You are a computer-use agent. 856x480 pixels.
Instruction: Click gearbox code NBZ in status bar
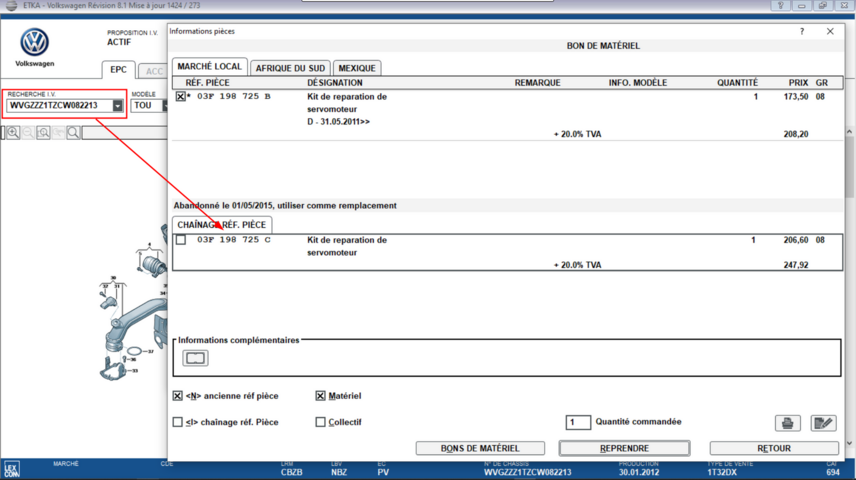[x=339, y=472]
